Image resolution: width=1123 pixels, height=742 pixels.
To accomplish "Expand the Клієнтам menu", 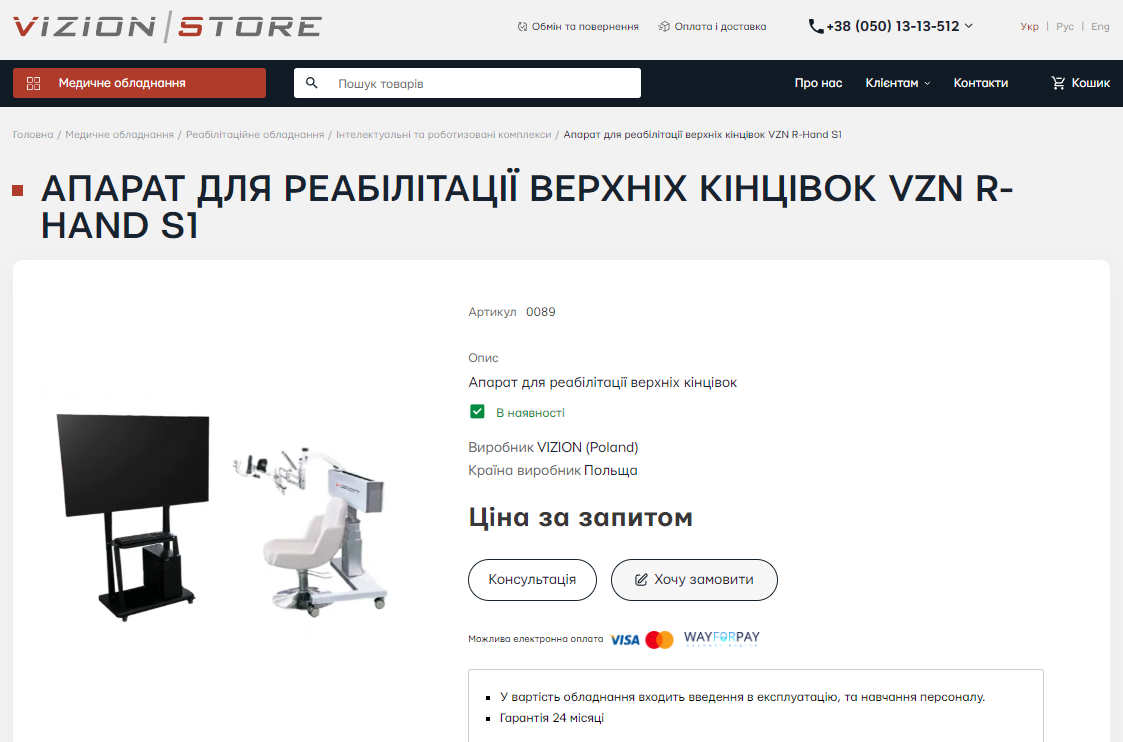I will 897,83.
